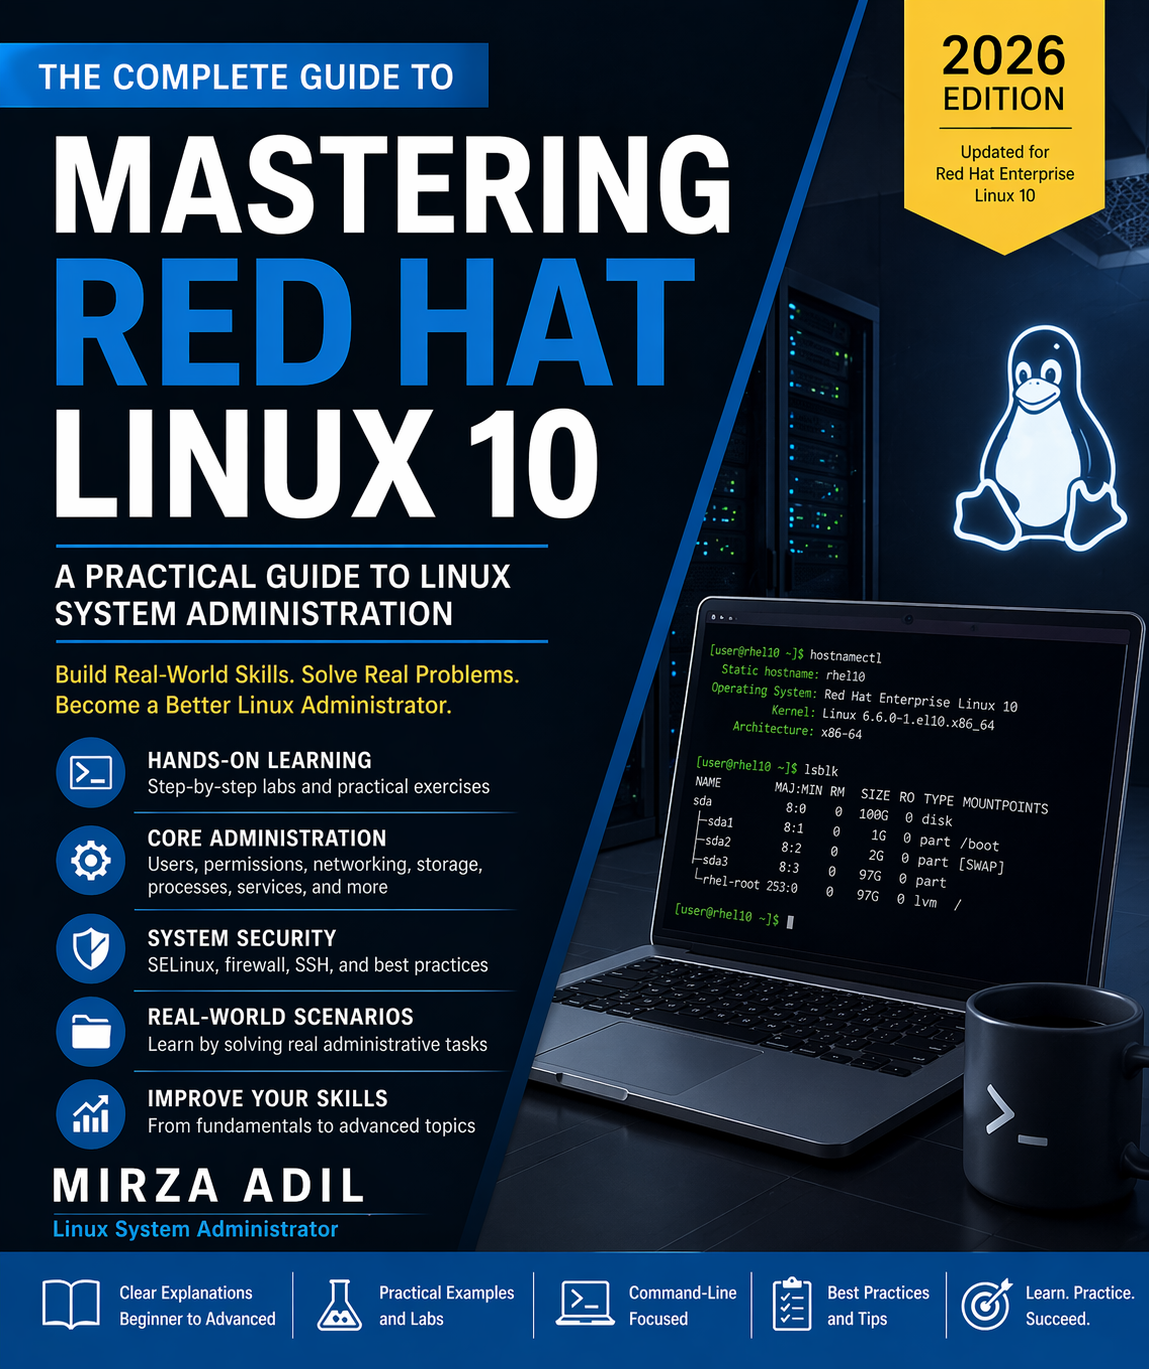
Task: Click the 'MASTERING' title word
Action: click(392, 184)
